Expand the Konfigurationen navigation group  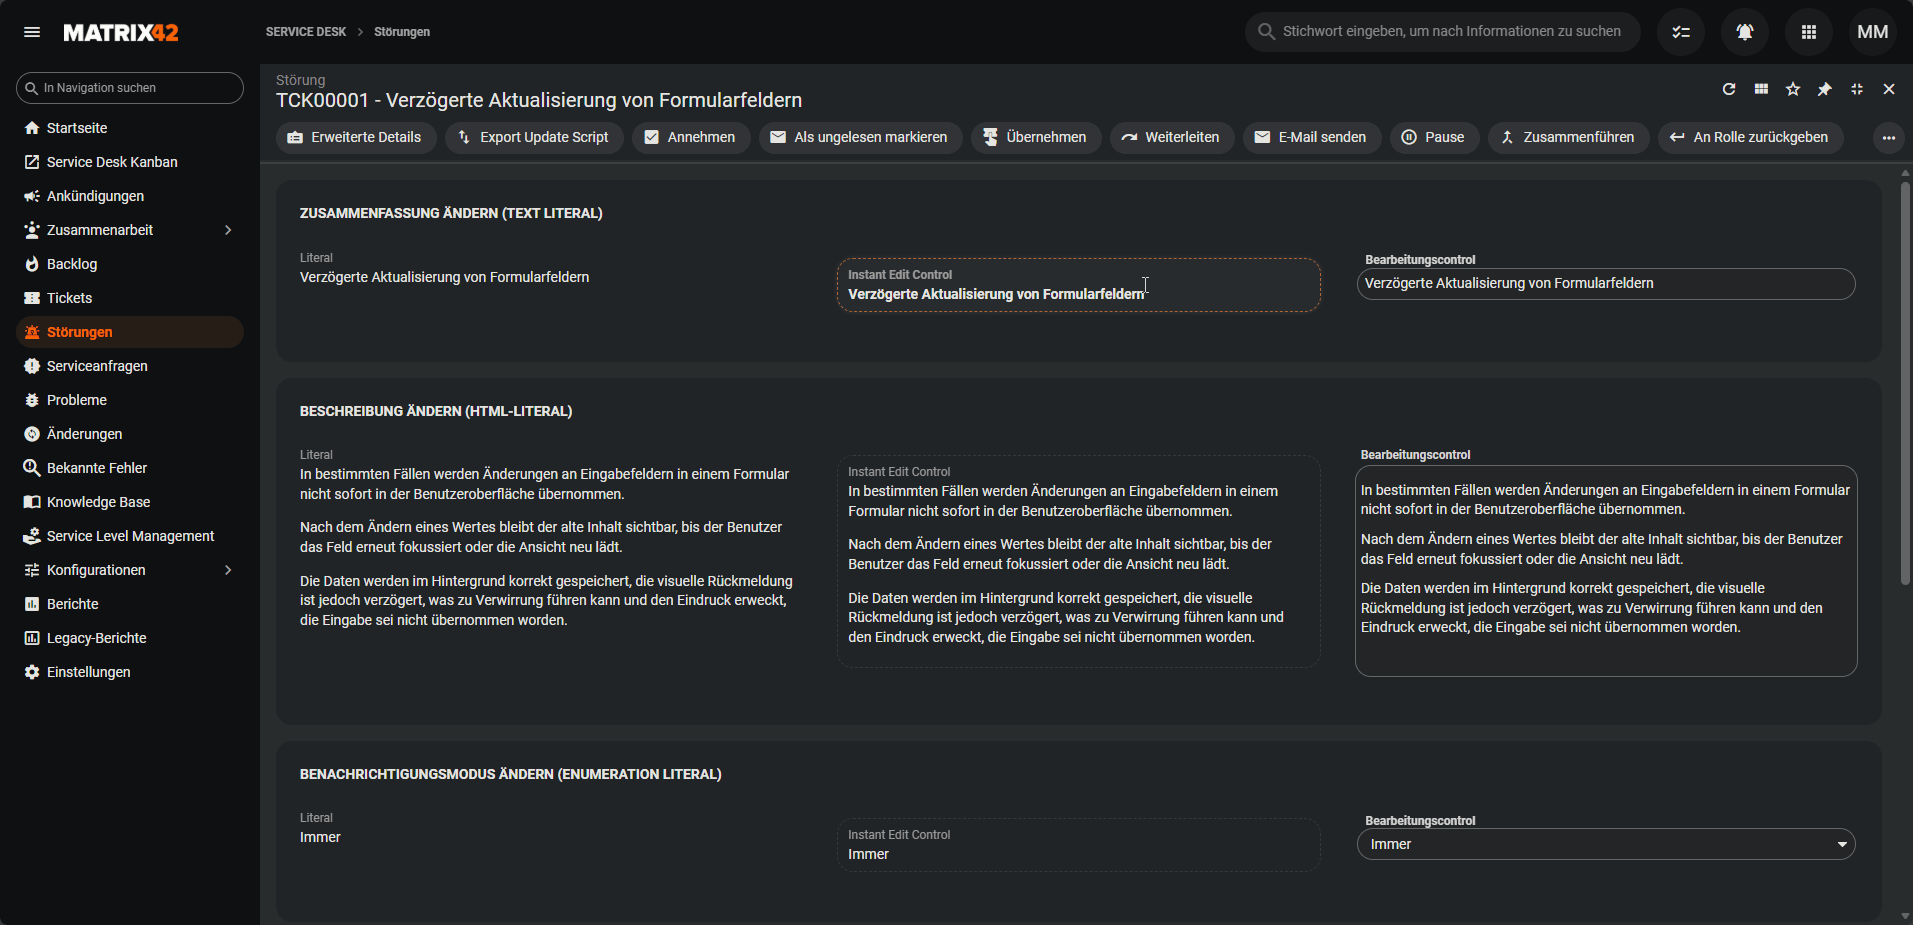click(x=228, y=570)
